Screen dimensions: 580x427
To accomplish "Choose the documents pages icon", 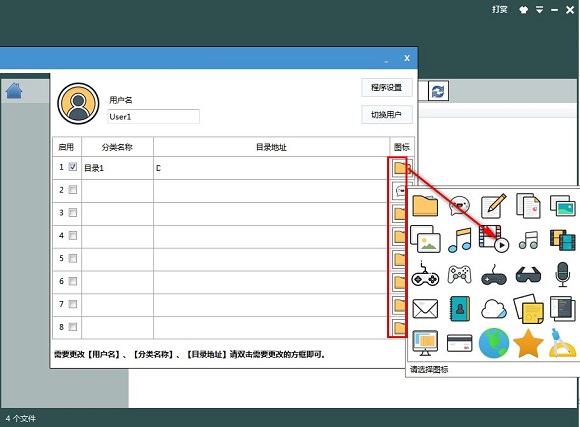I will click(528, 205).
